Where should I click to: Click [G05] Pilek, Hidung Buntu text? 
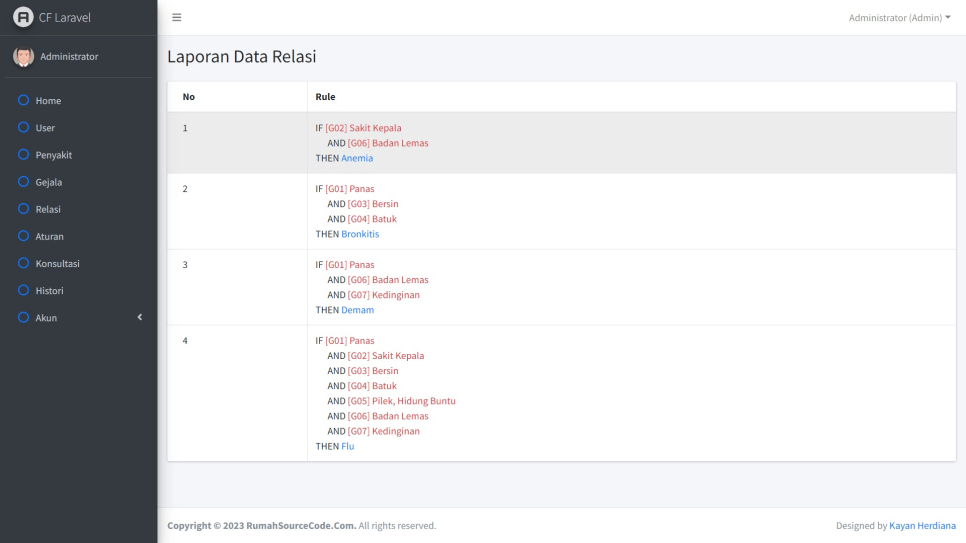tap(402, 401)
